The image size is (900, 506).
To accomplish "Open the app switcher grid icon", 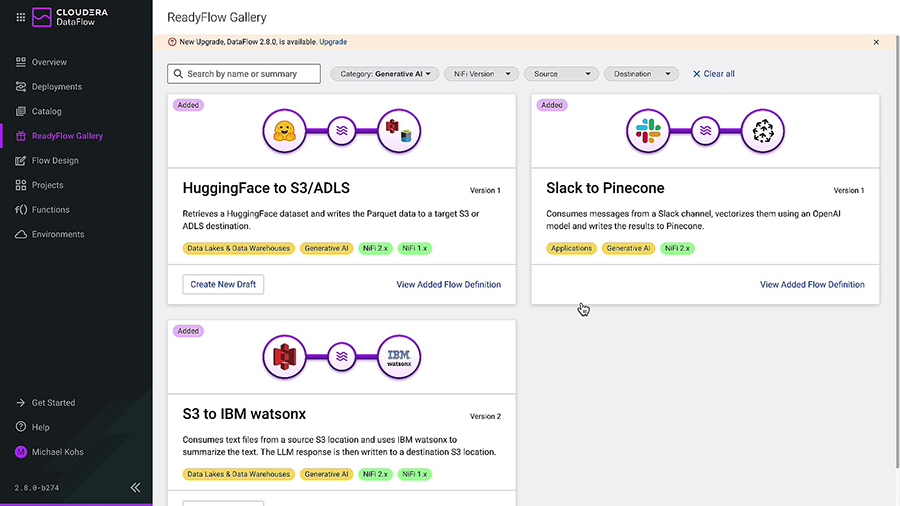I will tap(21, 17).
